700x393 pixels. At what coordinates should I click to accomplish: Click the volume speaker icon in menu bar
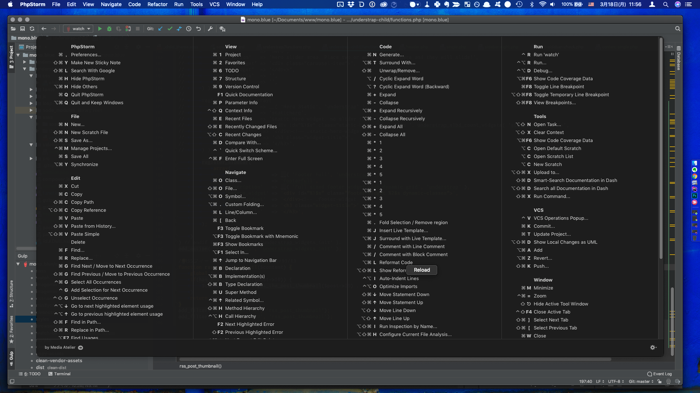(553, 4)
